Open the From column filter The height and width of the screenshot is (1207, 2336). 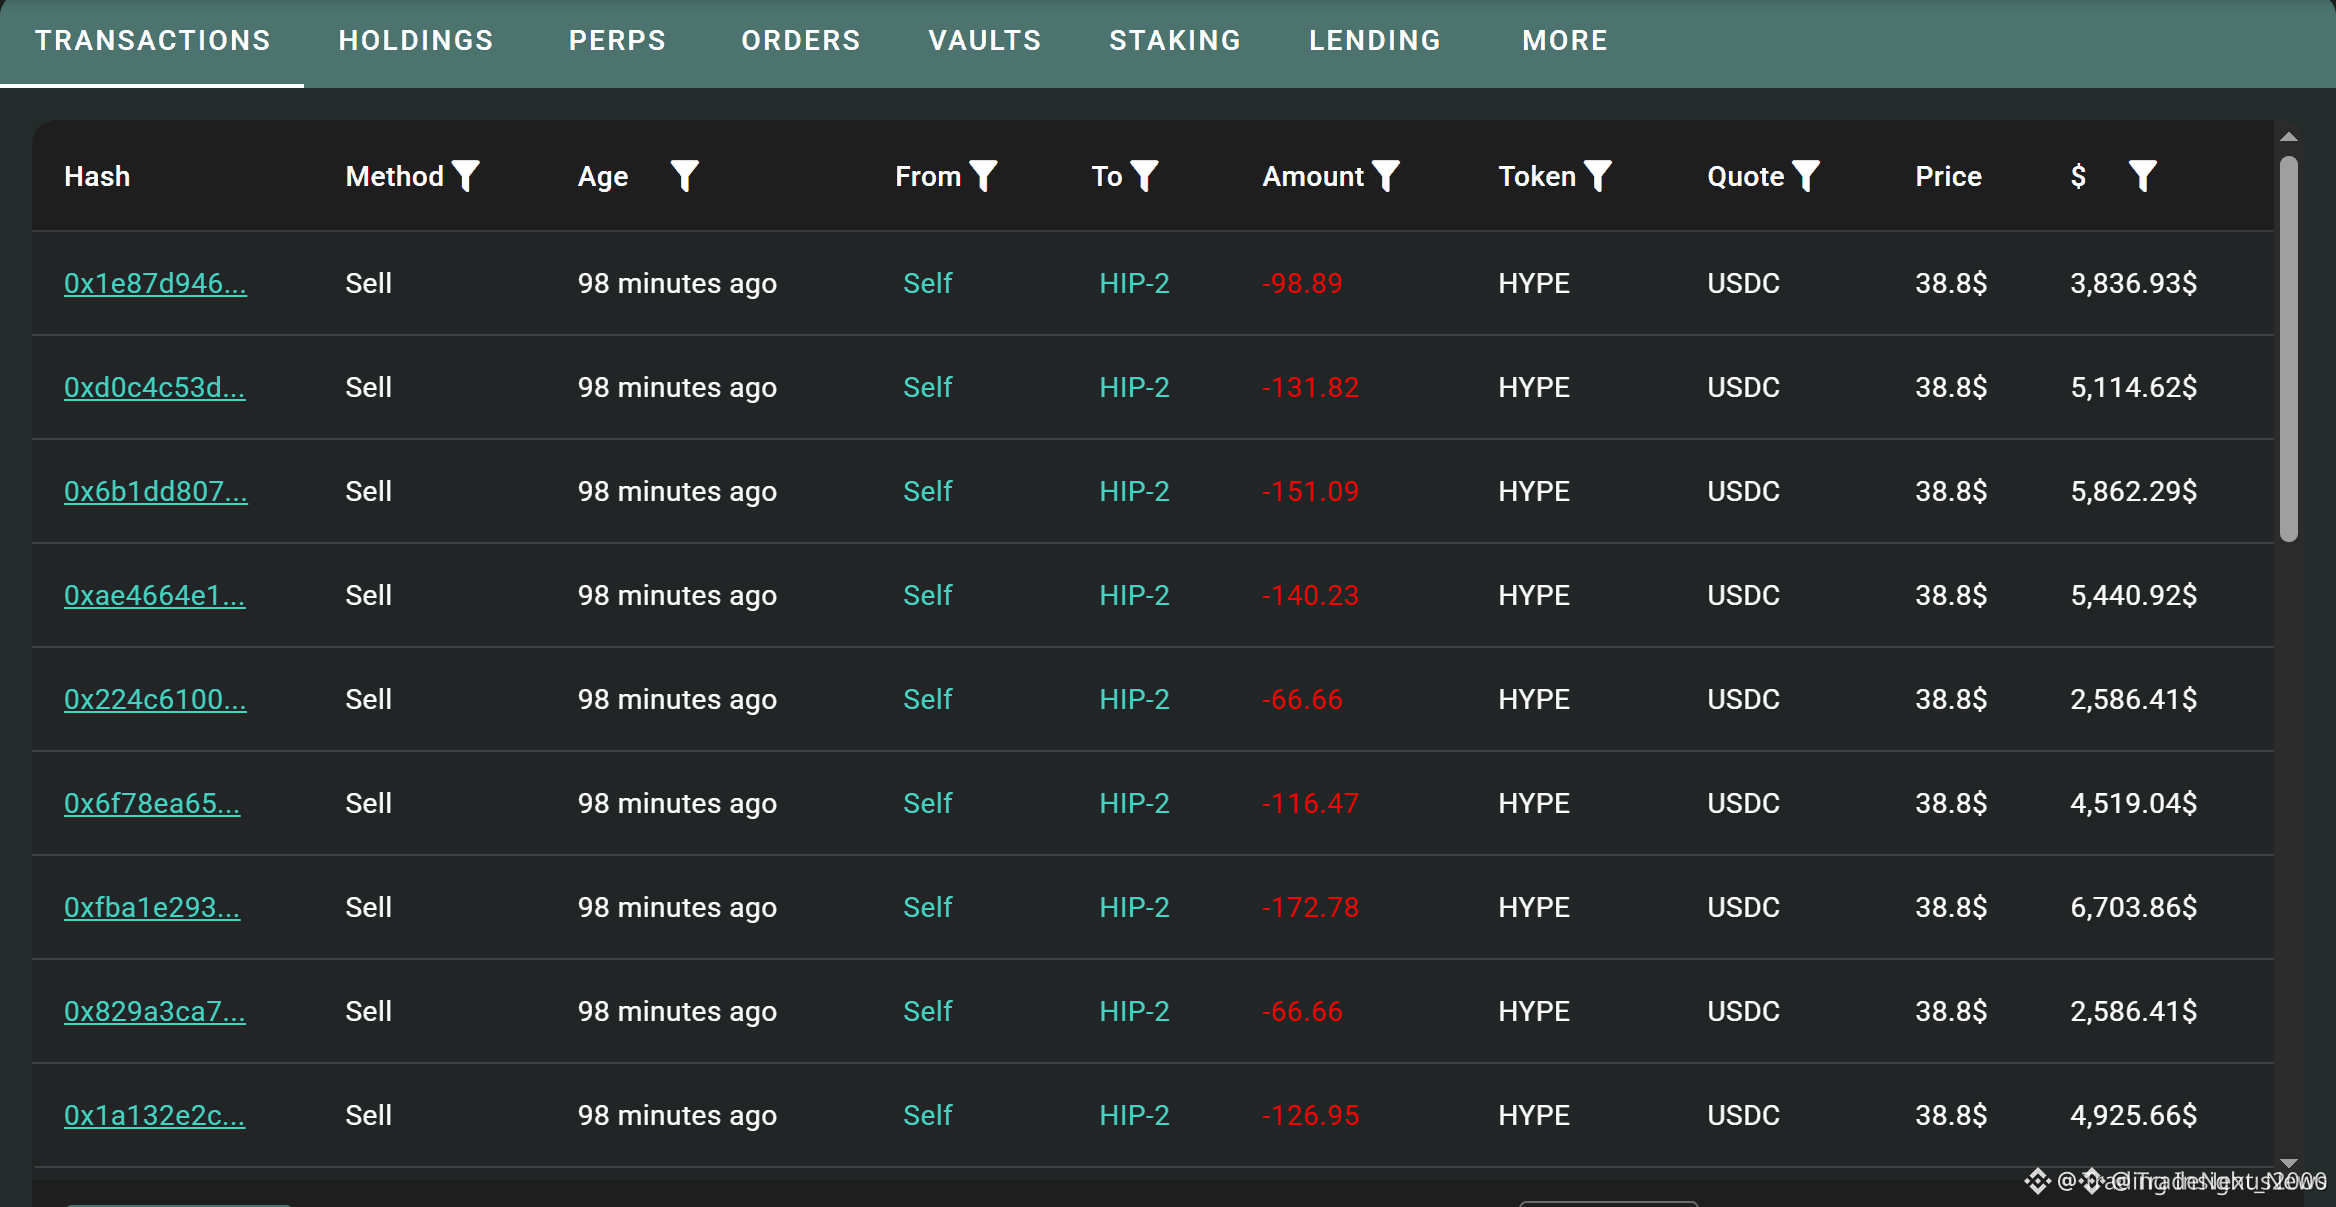pyautogui.click(x=983, y=176)
